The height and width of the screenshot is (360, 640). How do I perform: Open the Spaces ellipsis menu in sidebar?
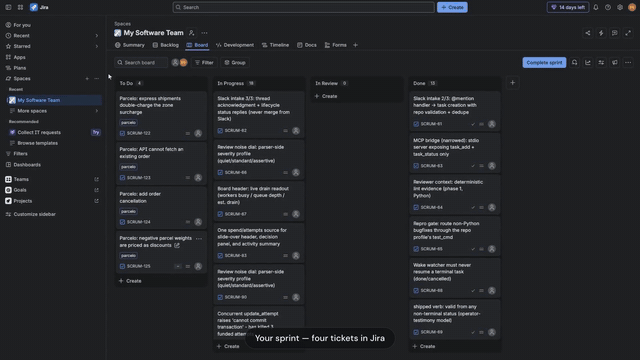(97, 78)
